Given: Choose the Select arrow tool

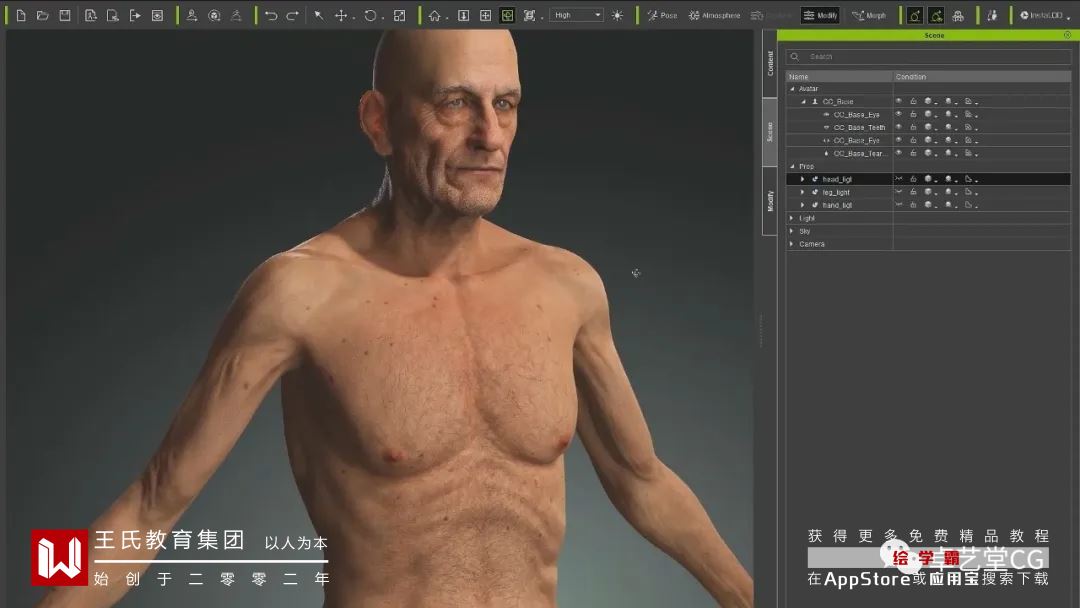Looking at the screenshot, I should point(319,15).
